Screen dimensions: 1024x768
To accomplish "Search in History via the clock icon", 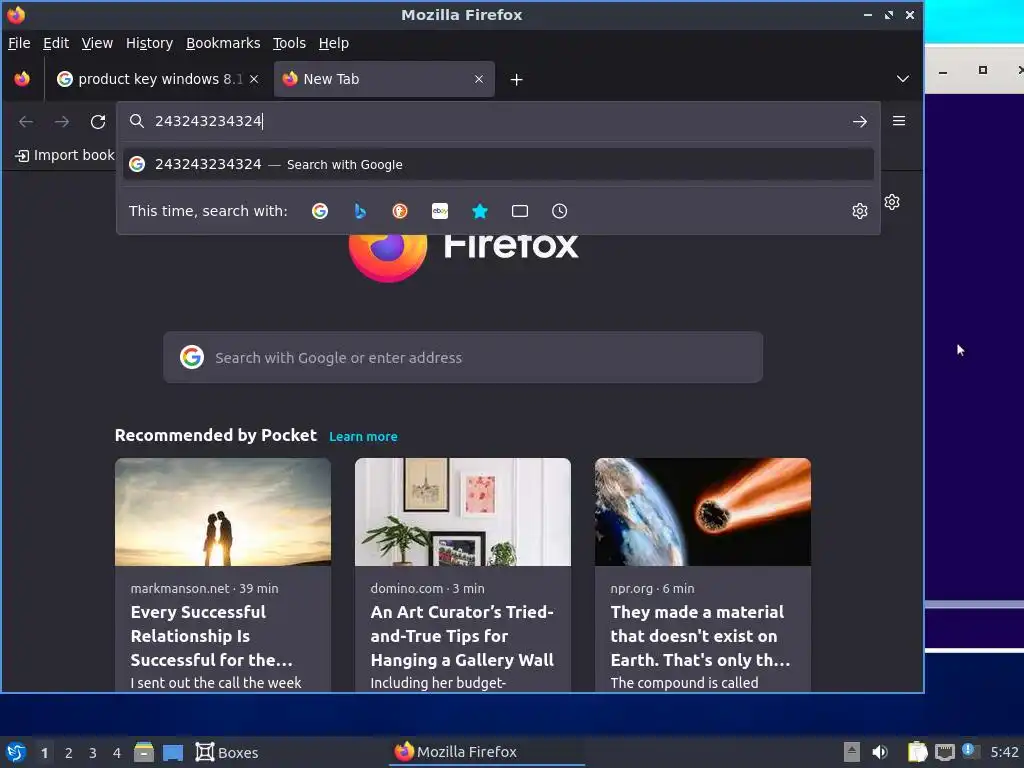I will 560,211.
